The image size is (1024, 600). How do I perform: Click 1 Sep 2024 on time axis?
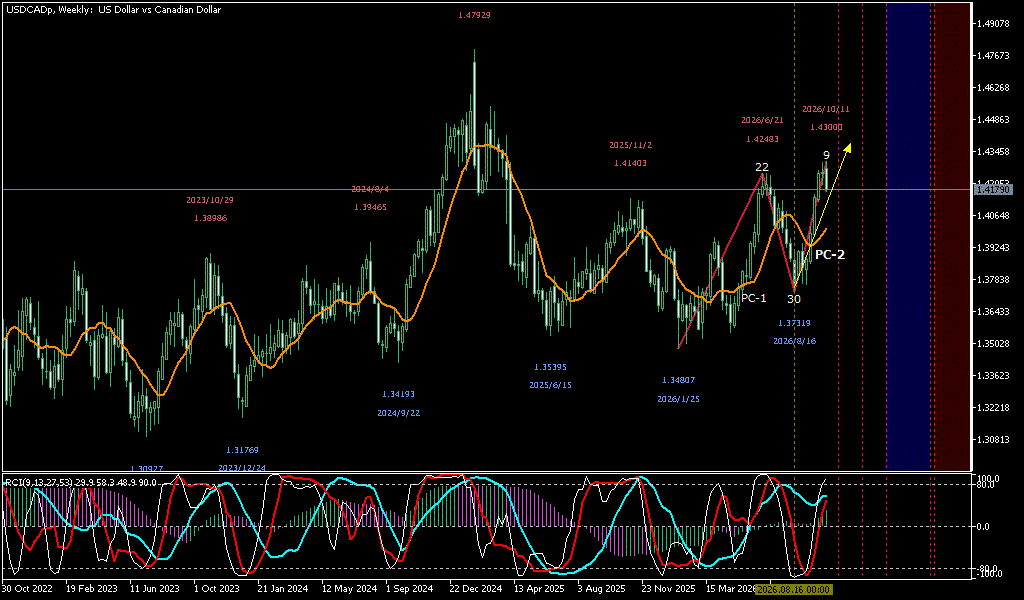pyautogui.click(x=409, y=588)
